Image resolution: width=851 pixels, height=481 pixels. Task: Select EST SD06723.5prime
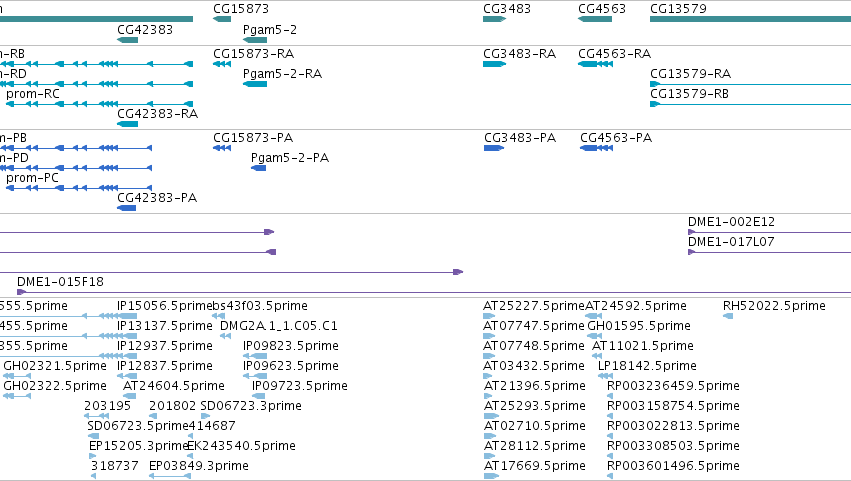[x=93, y=436]
